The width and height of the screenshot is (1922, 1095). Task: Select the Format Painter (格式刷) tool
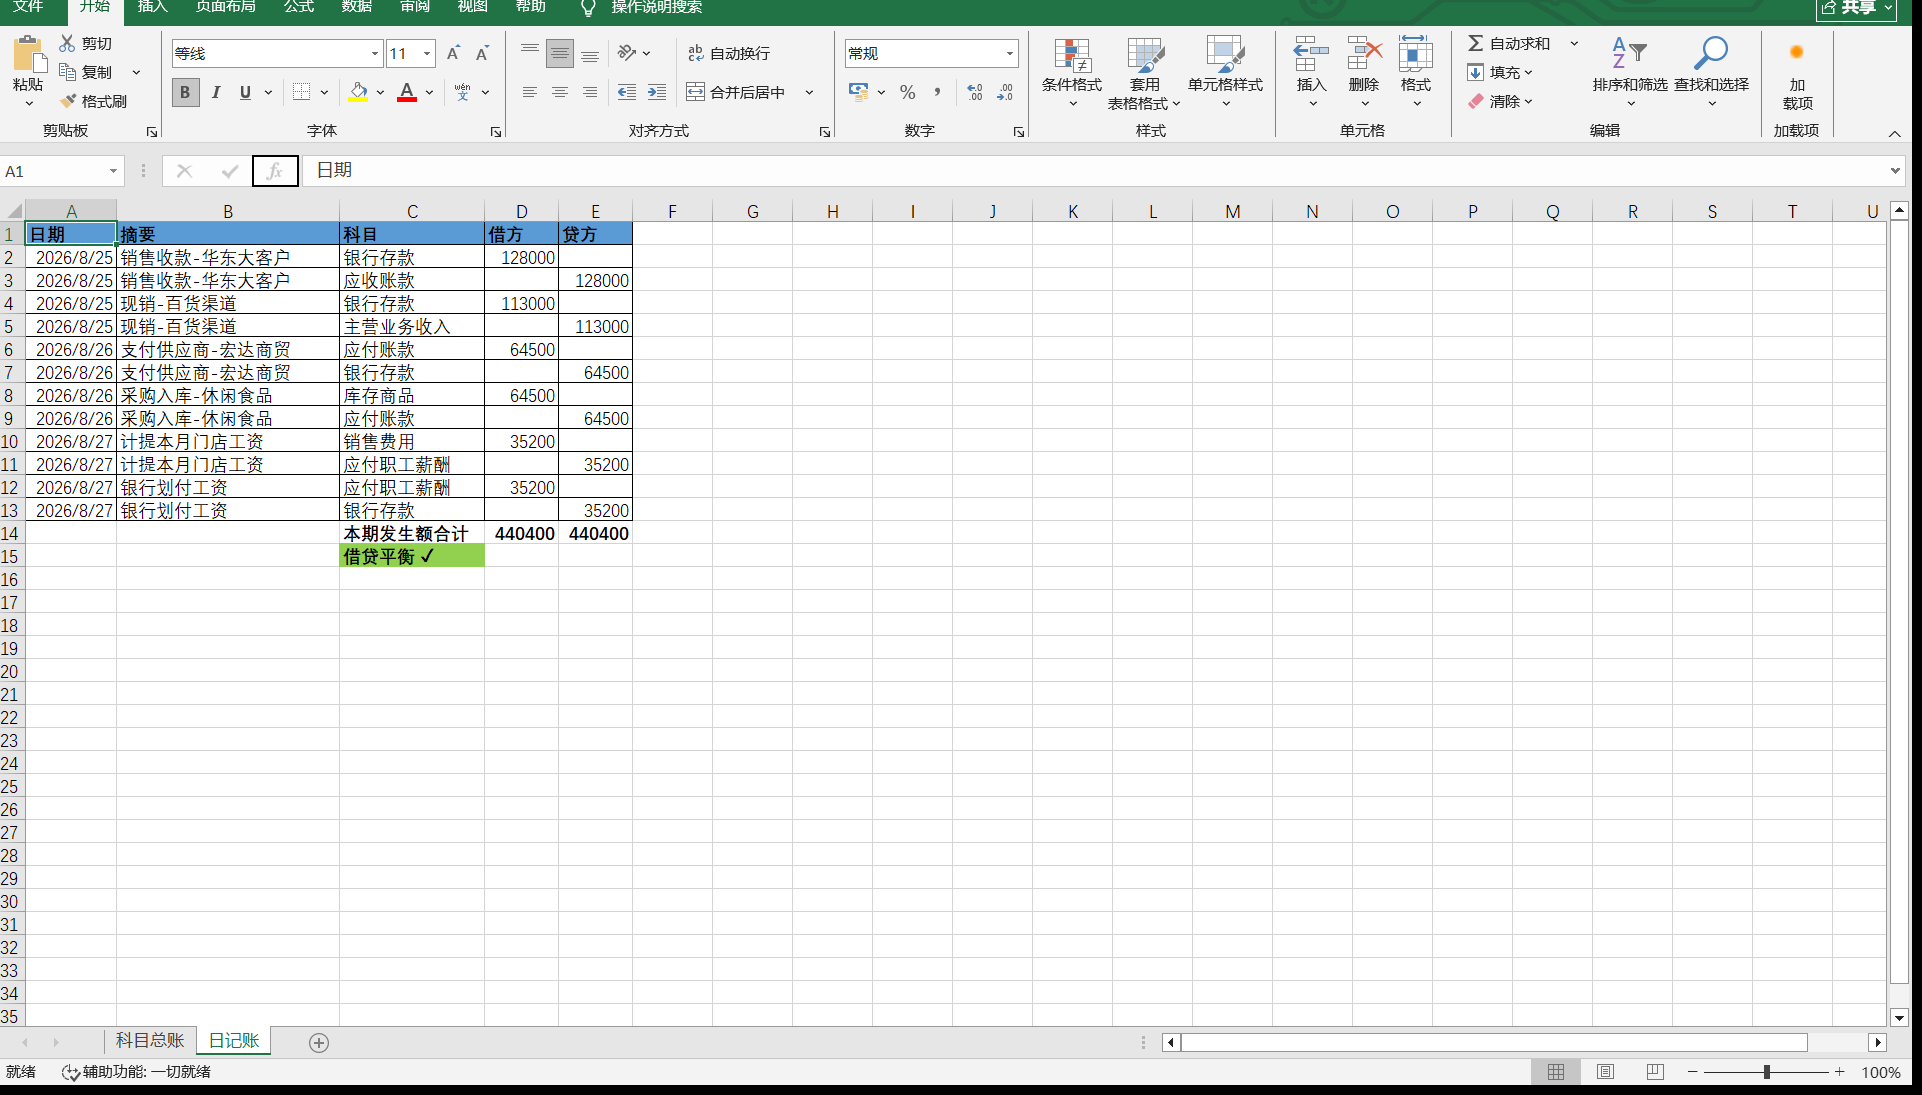93,101
